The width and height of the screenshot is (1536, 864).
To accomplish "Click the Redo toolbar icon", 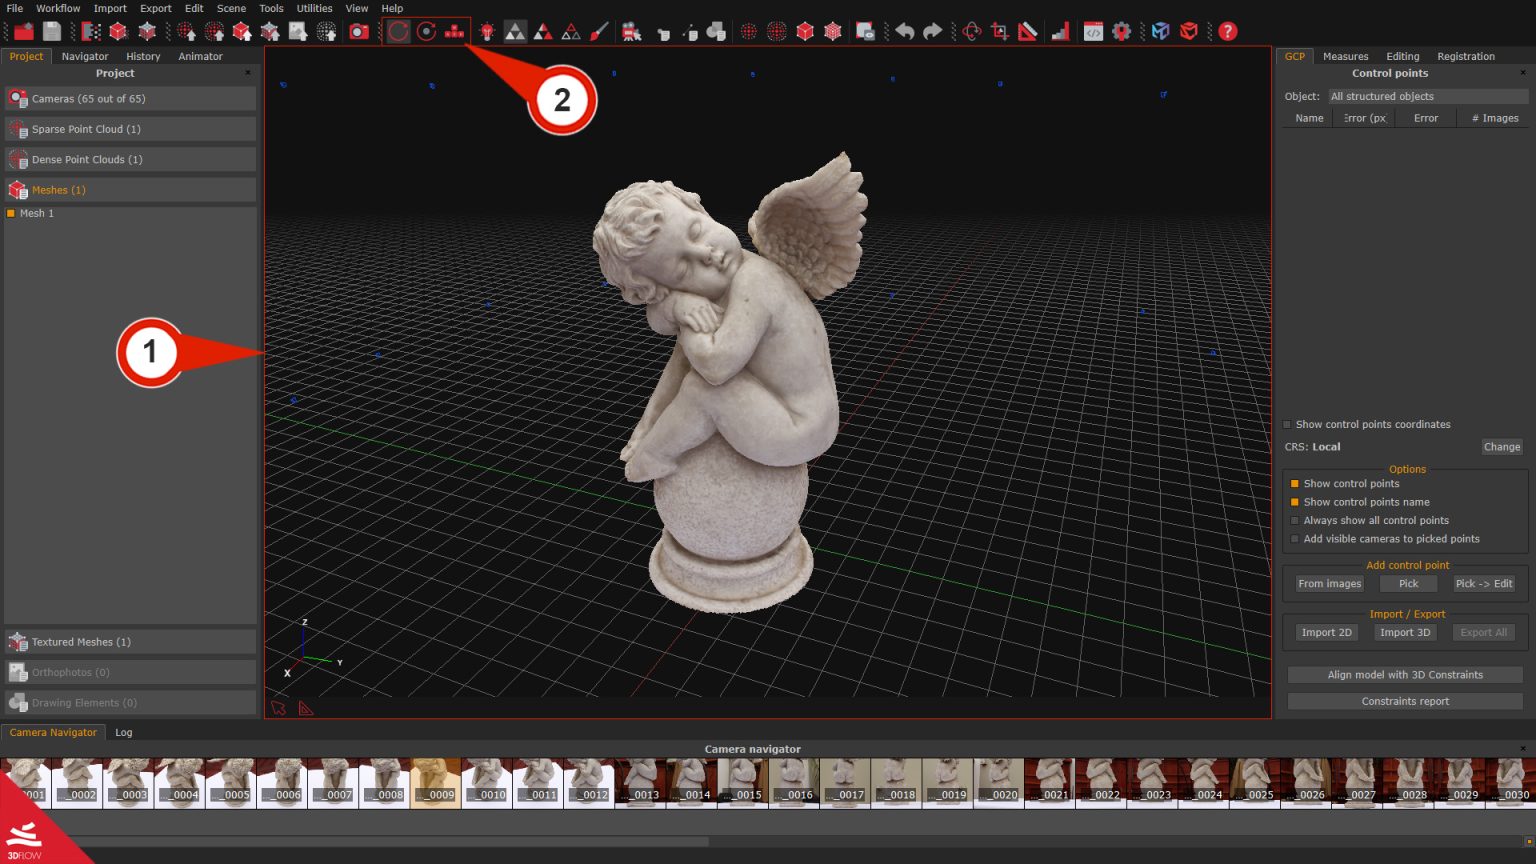I will (x=933, y=31).
